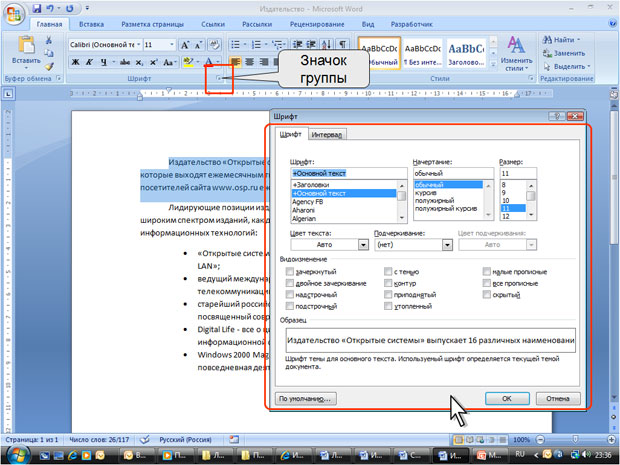The width and height of the screenshot is (620, 465).
Task: Toggle the все прописные checkbox
Action: tap(486, 283)
